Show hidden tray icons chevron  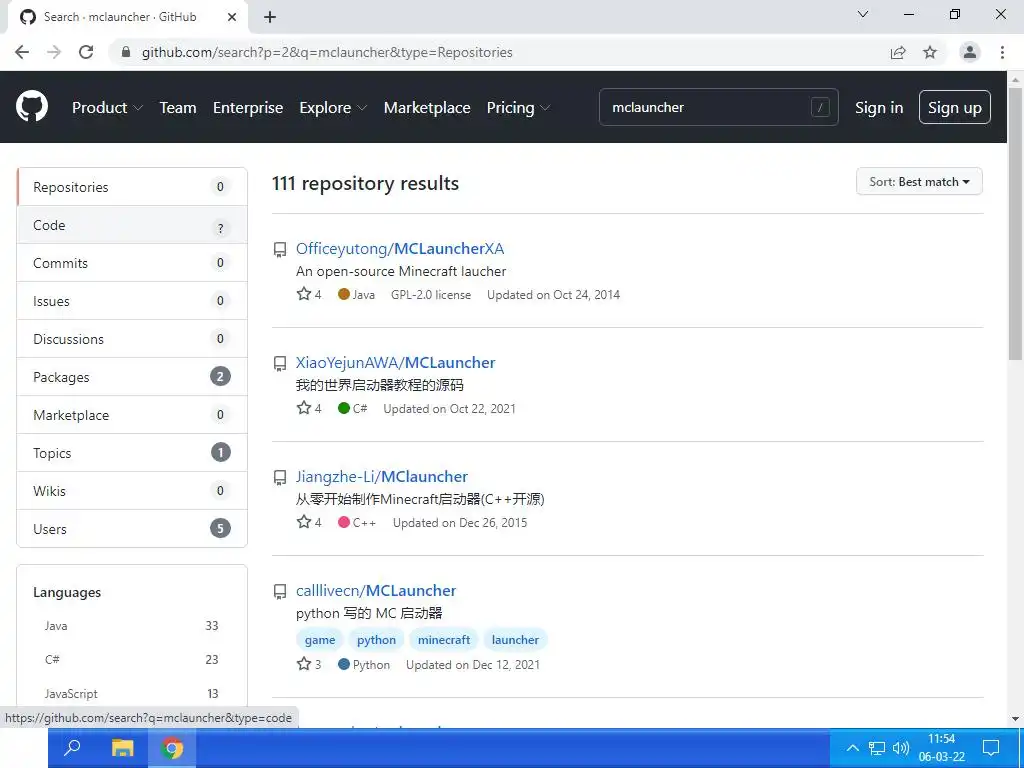click(x=852, y=748)
